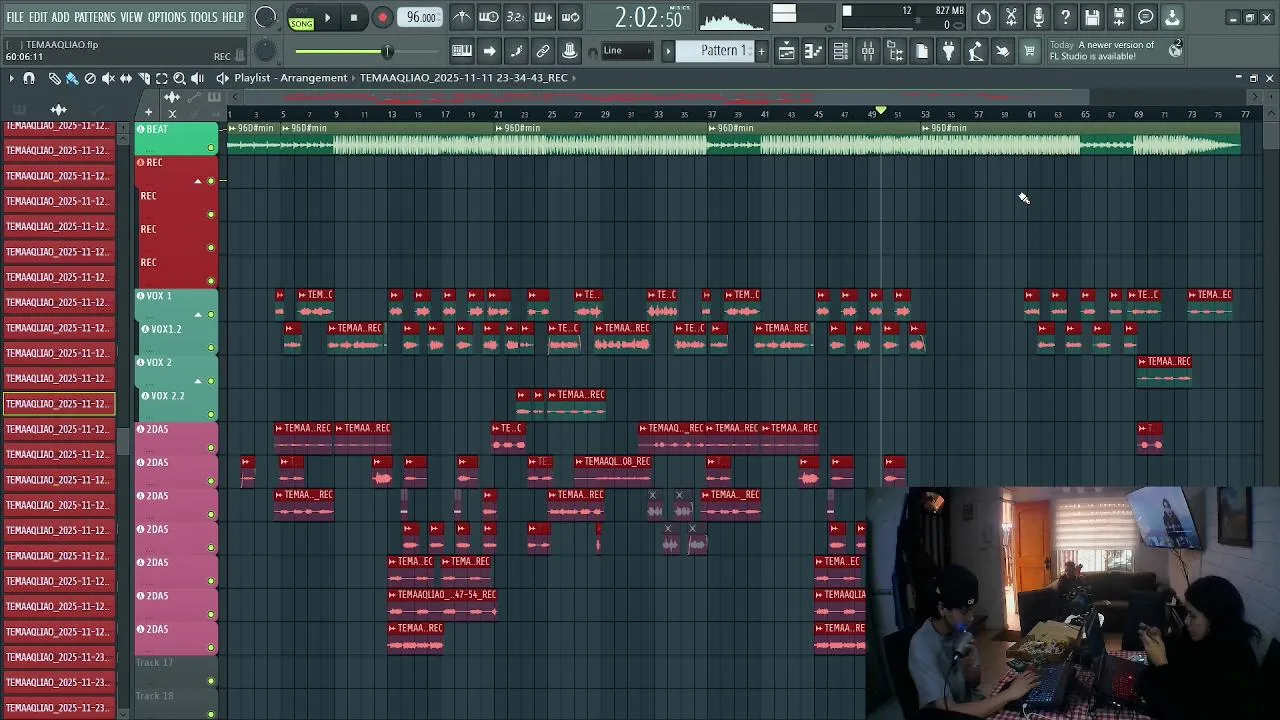This screenshot has height=720, width=1280.
Task: Mute the Track 17 row
Action: (211, 681)
